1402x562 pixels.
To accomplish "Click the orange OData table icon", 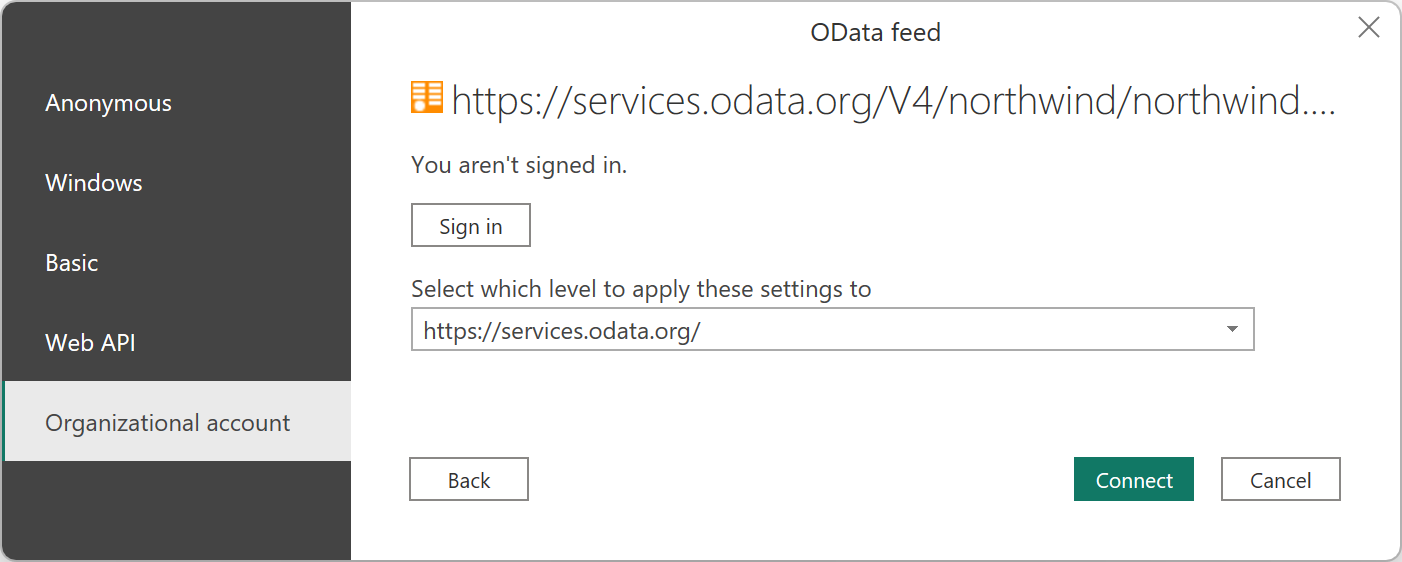I will [427, 97].
